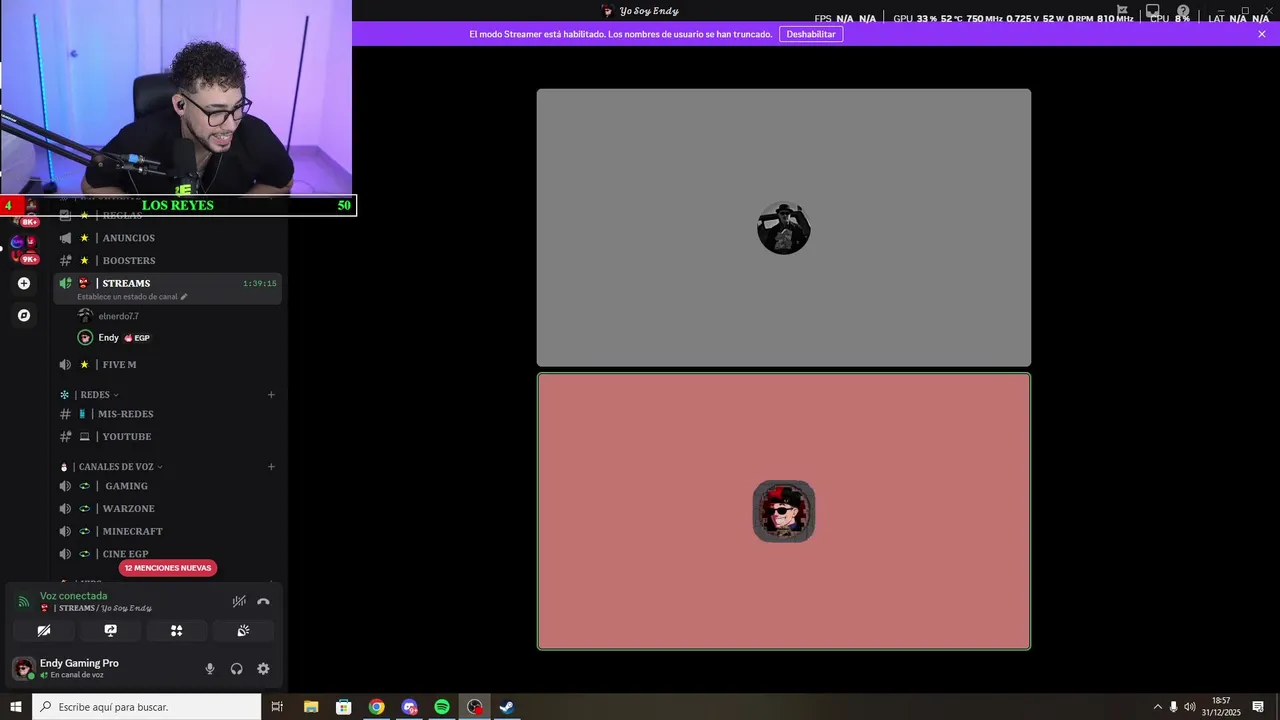Add a channel to the REDES category
The width and height of the screenshot is (1280, 720).
[271, 395]
